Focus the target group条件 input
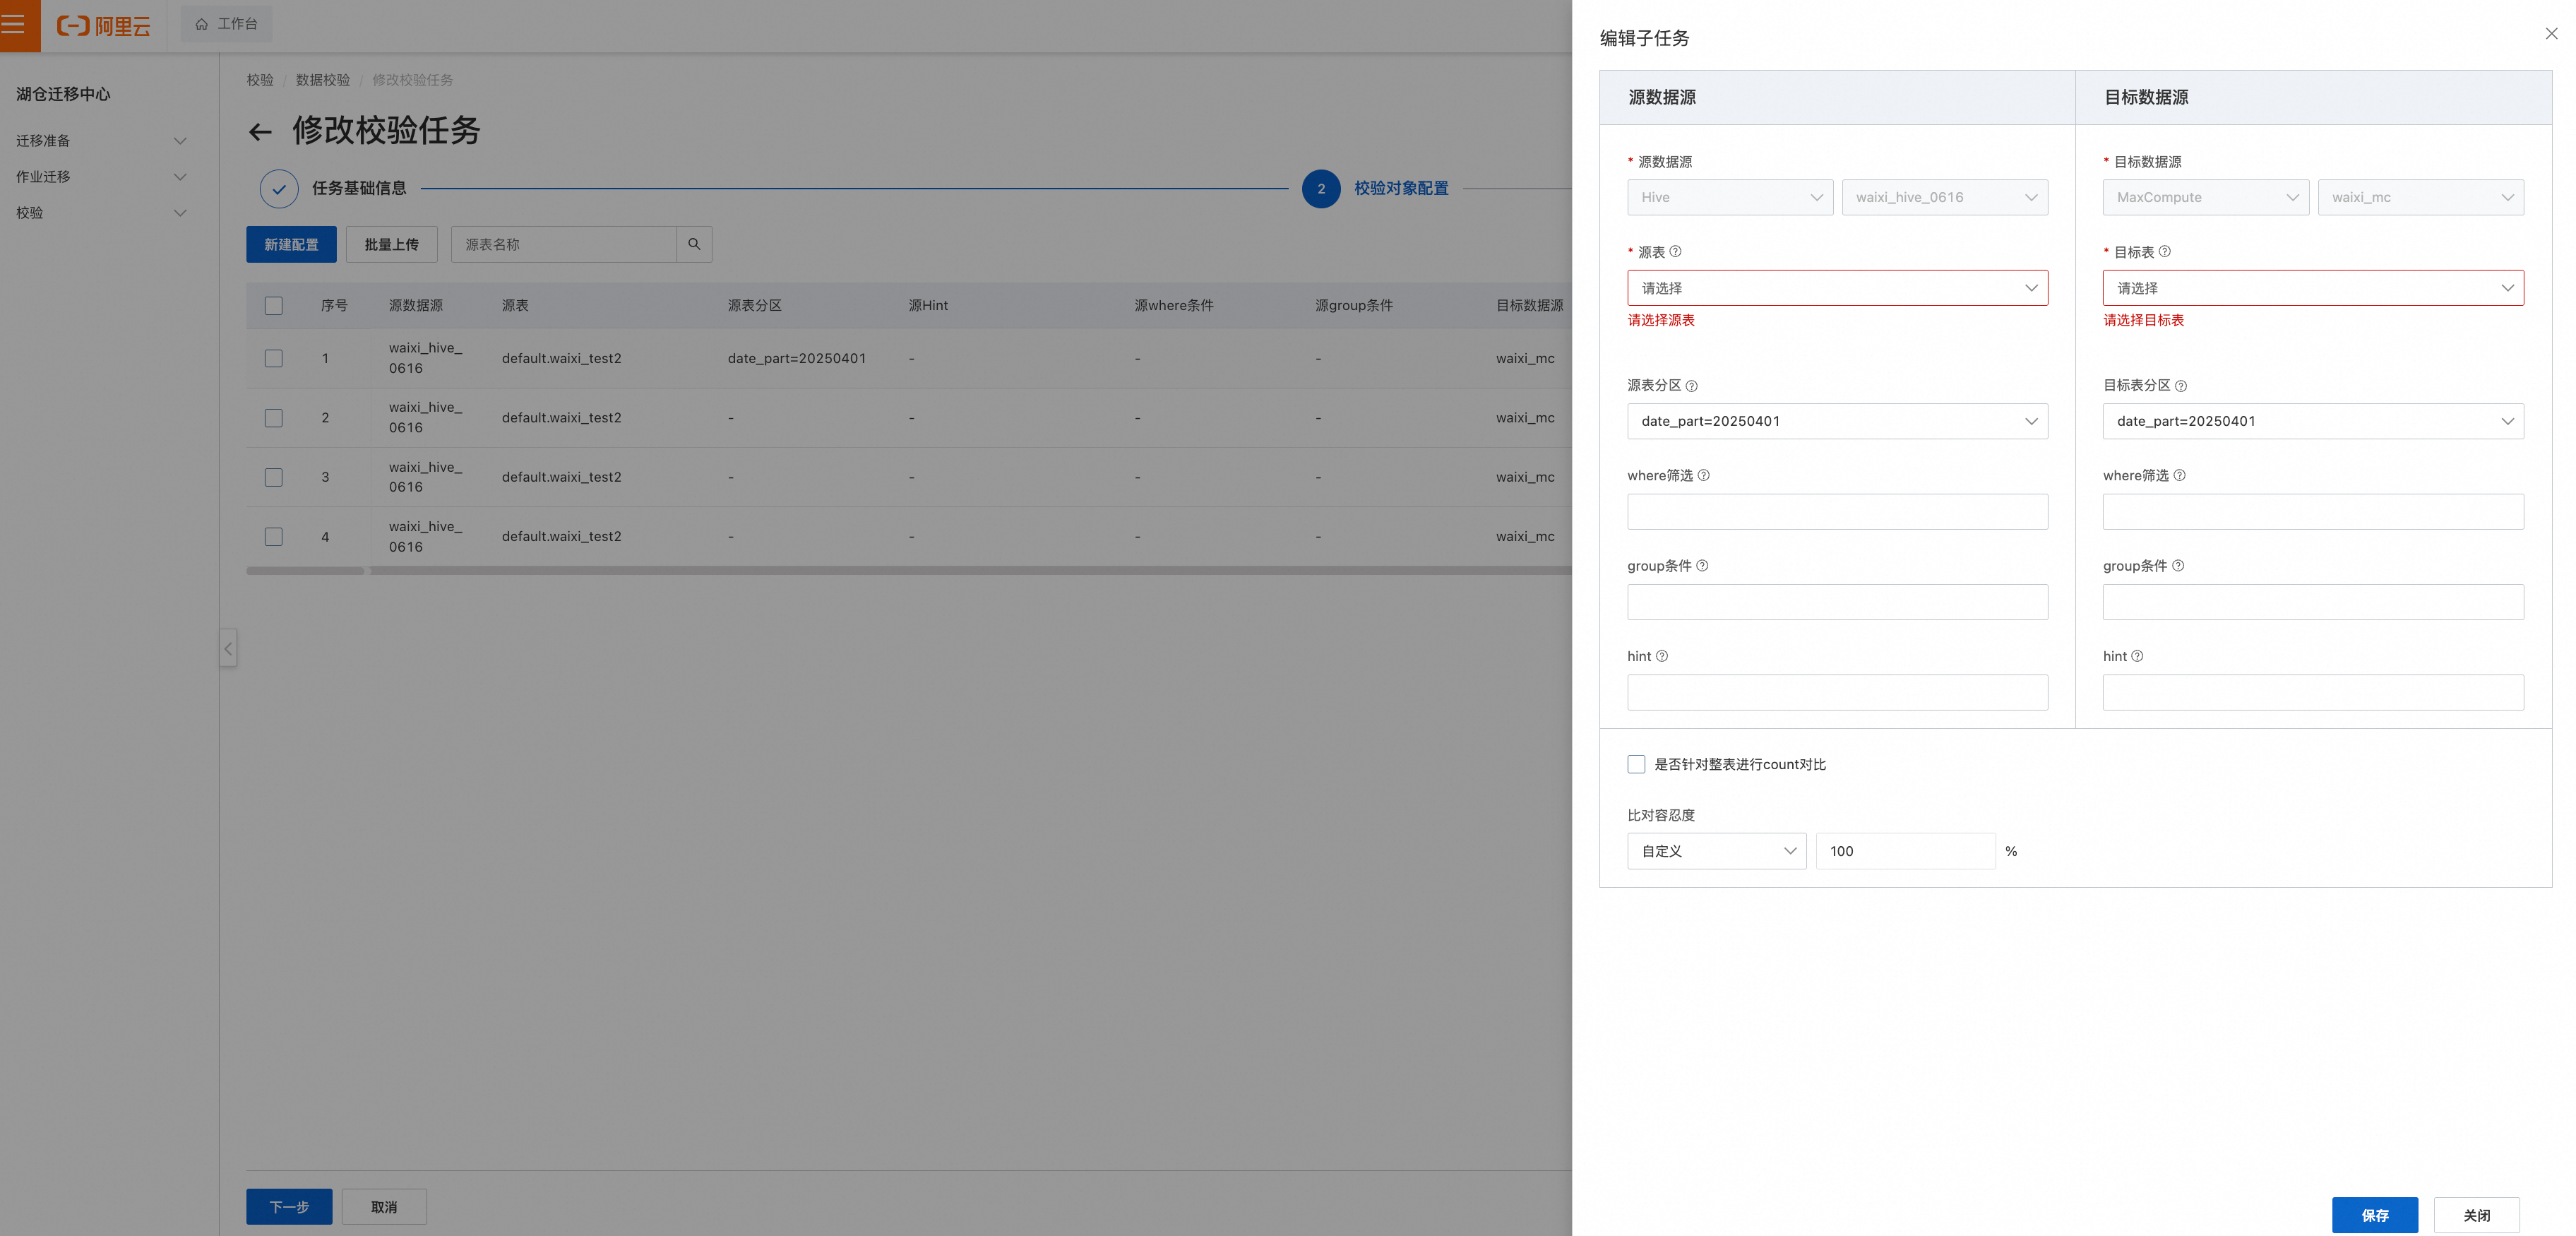The height and width of the screenshot is (1236, 2576). (x=2313, y=602)
